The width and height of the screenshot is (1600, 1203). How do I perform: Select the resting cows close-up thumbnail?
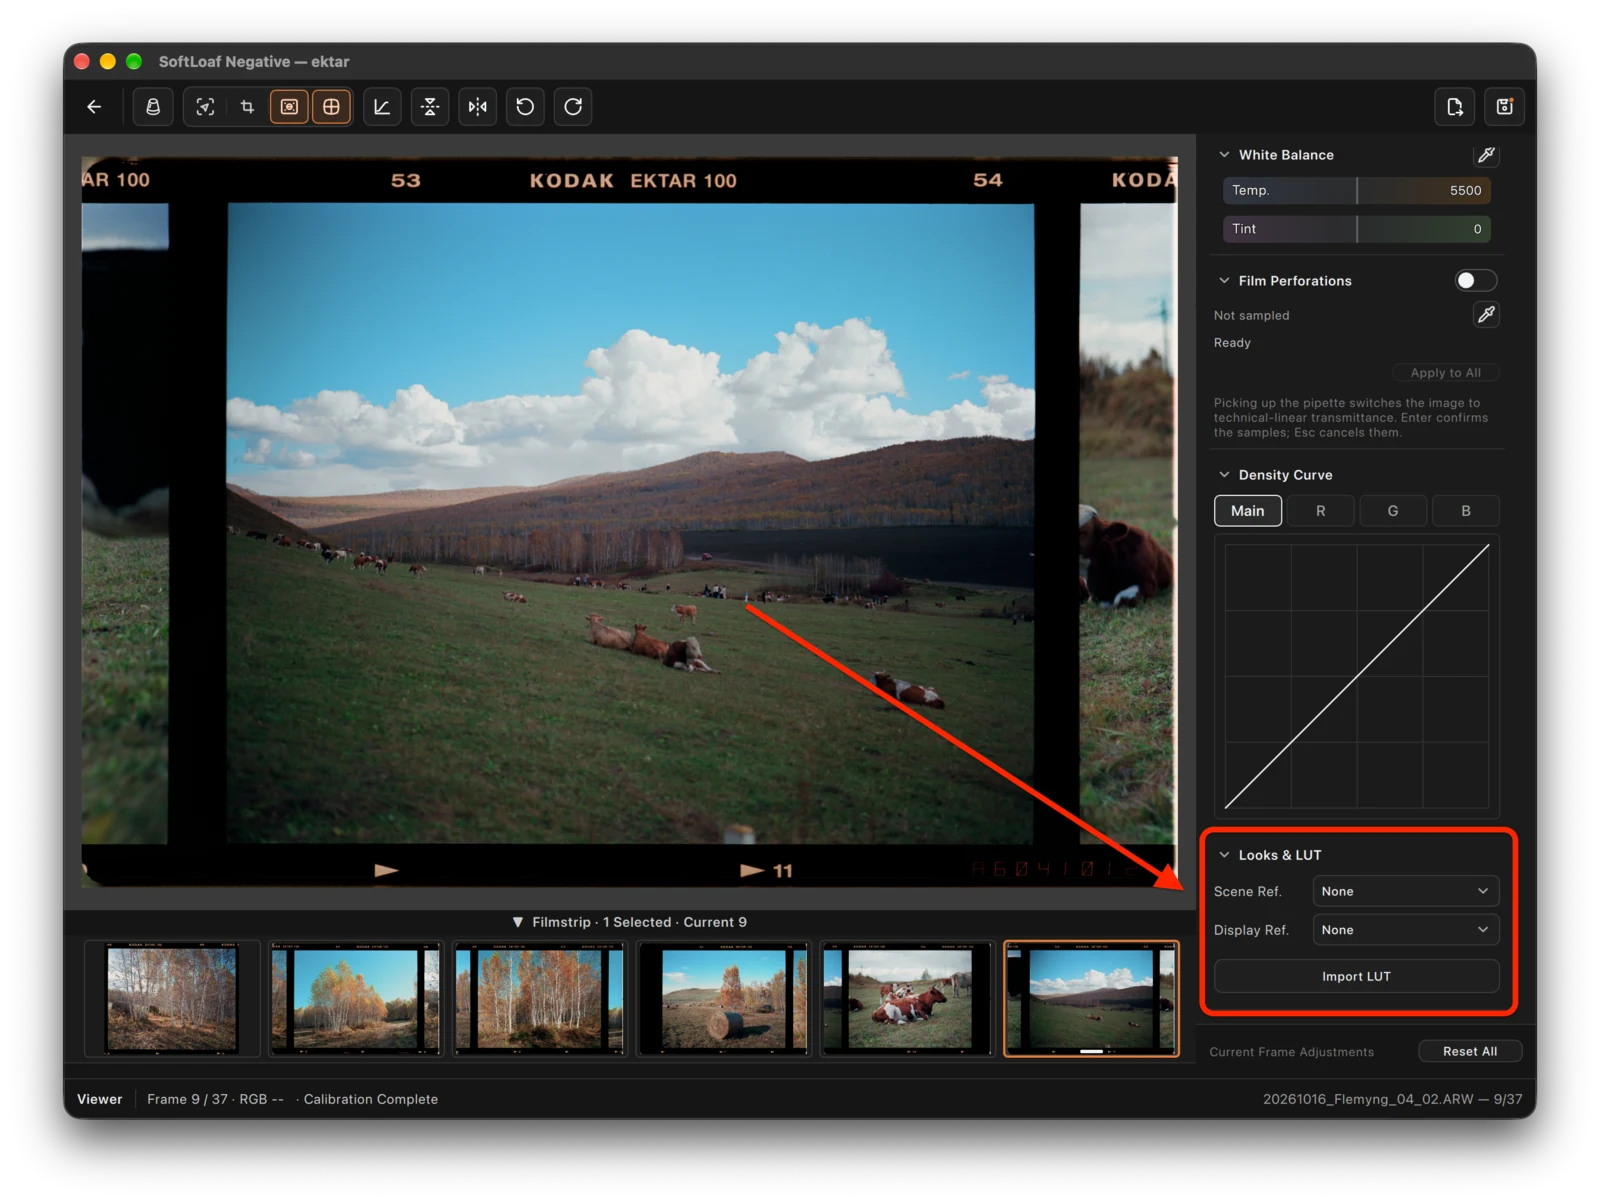pyautogui.click(x=908, y=999)
